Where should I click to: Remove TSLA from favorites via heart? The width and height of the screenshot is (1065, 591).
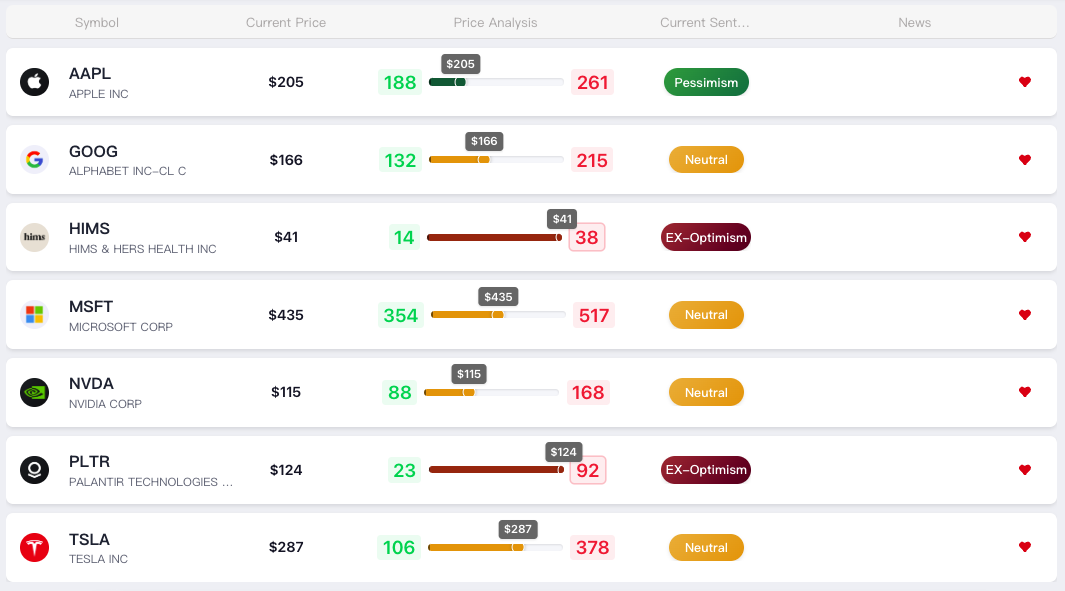(x=1025, y=547)
